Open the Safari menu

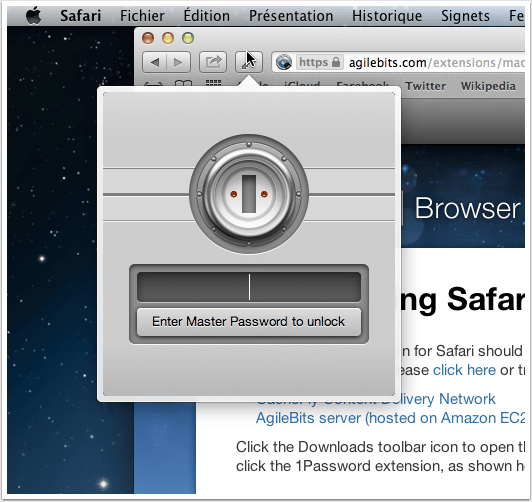click(81, 16)
